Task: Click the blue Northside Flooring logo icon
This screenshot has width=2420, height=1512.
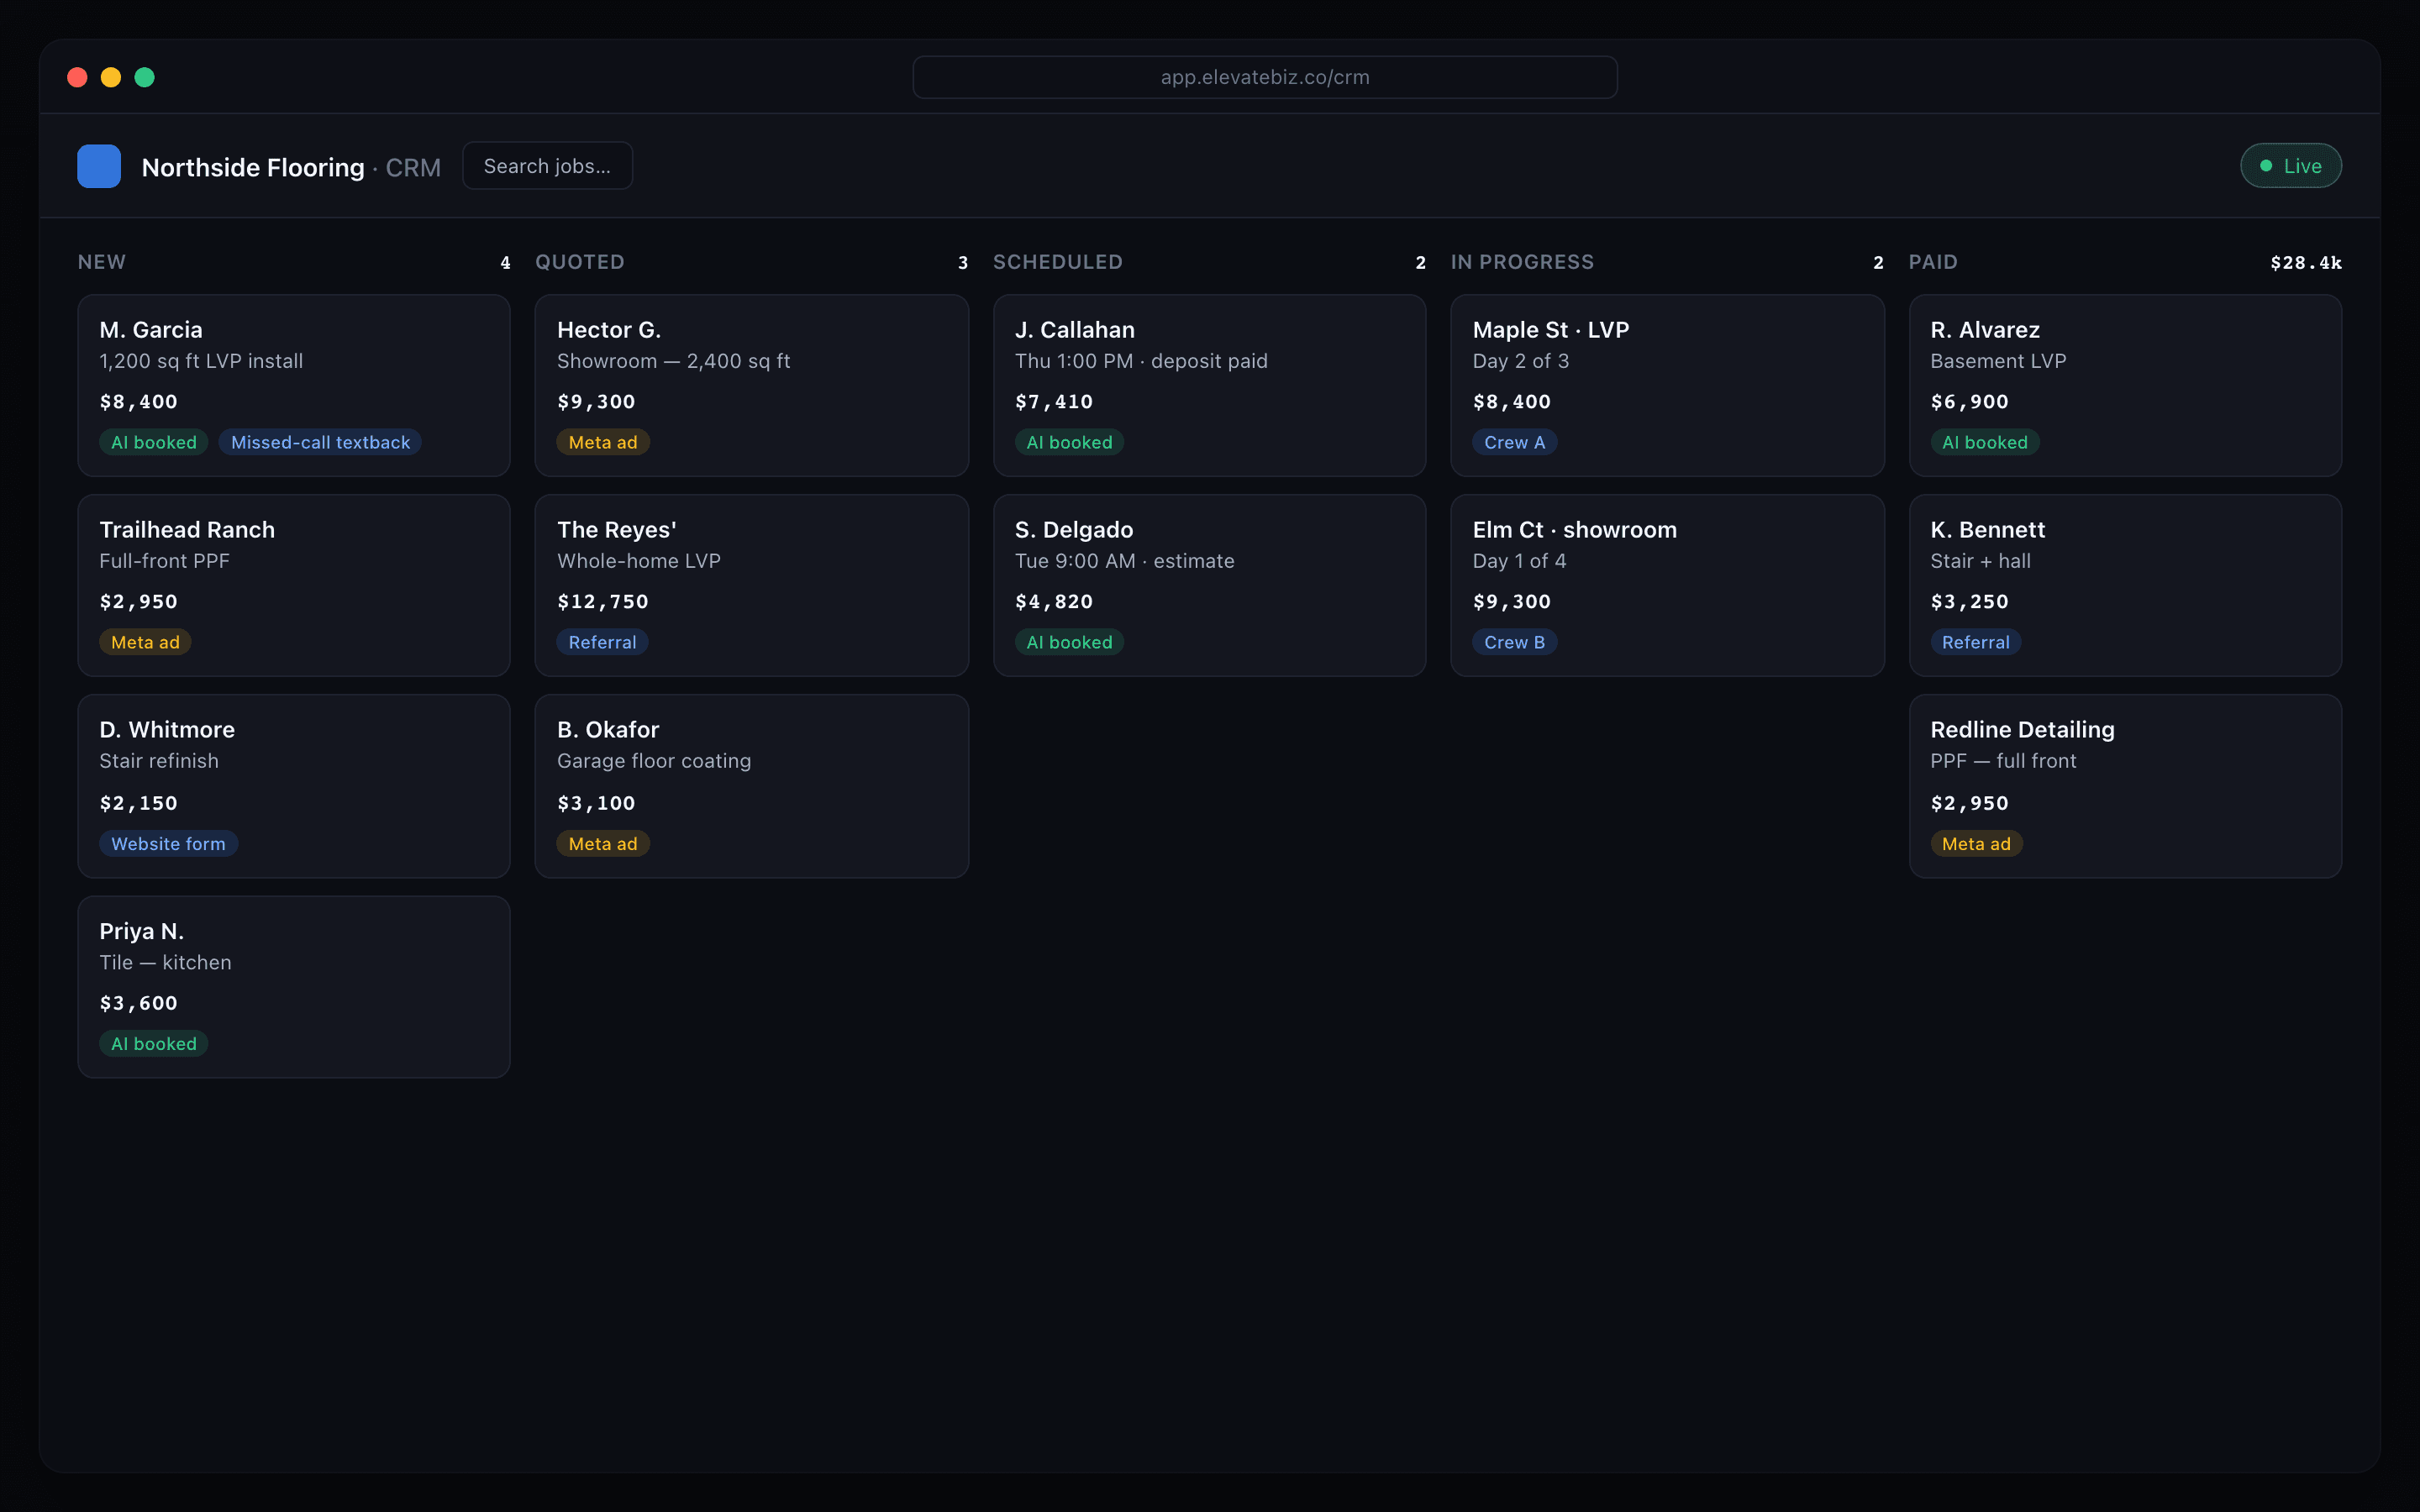Action: tap(99, 166)
